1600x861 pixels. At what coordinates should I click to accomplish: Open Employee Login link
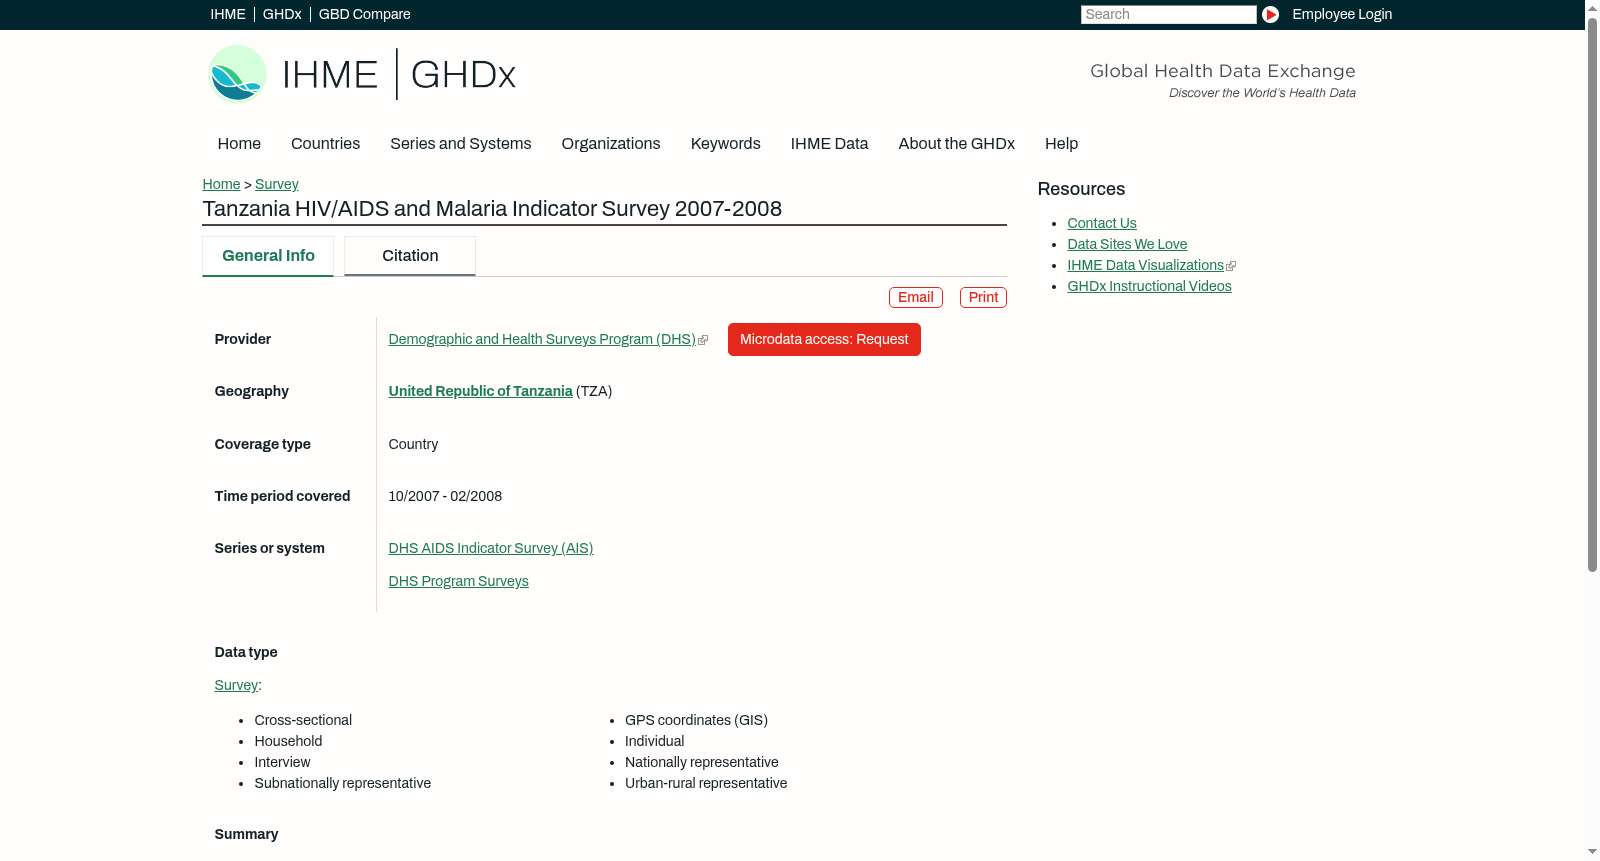(x=1341, y=14)
